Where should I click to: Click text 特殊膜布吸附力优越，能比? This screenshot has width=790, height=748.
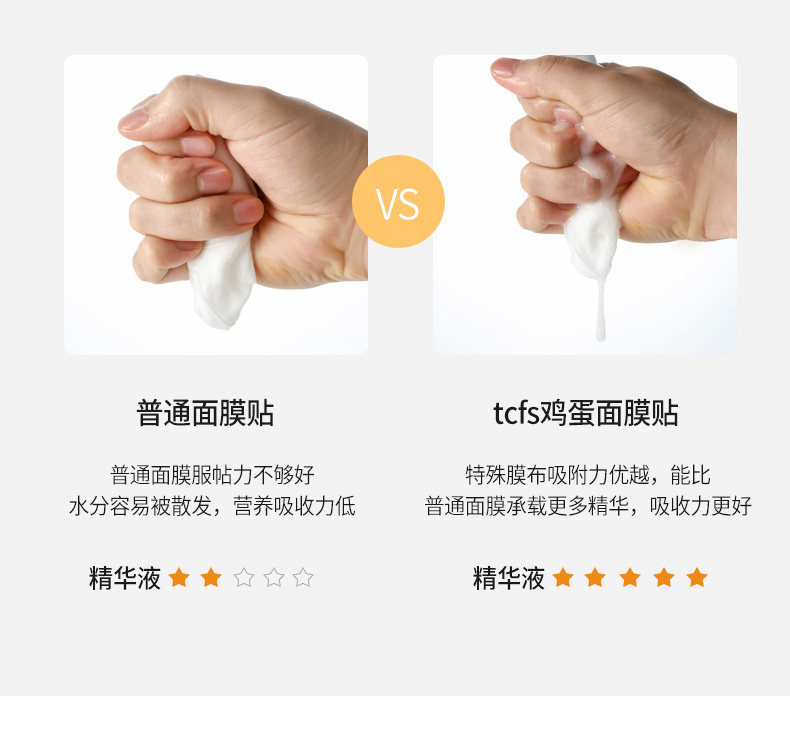point(588,474)
